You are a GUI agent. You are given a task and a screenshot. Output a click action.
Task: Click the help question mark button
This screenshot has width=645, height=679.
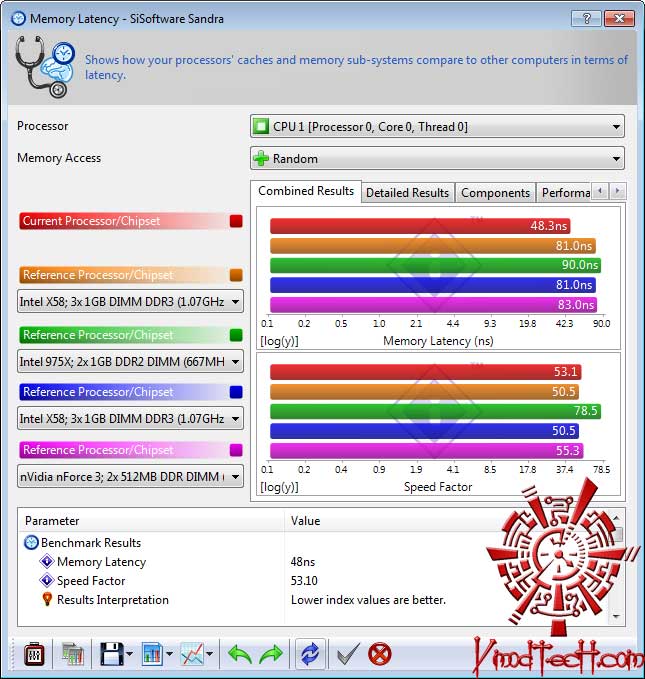pyautogui.click(x=587, y=19)
